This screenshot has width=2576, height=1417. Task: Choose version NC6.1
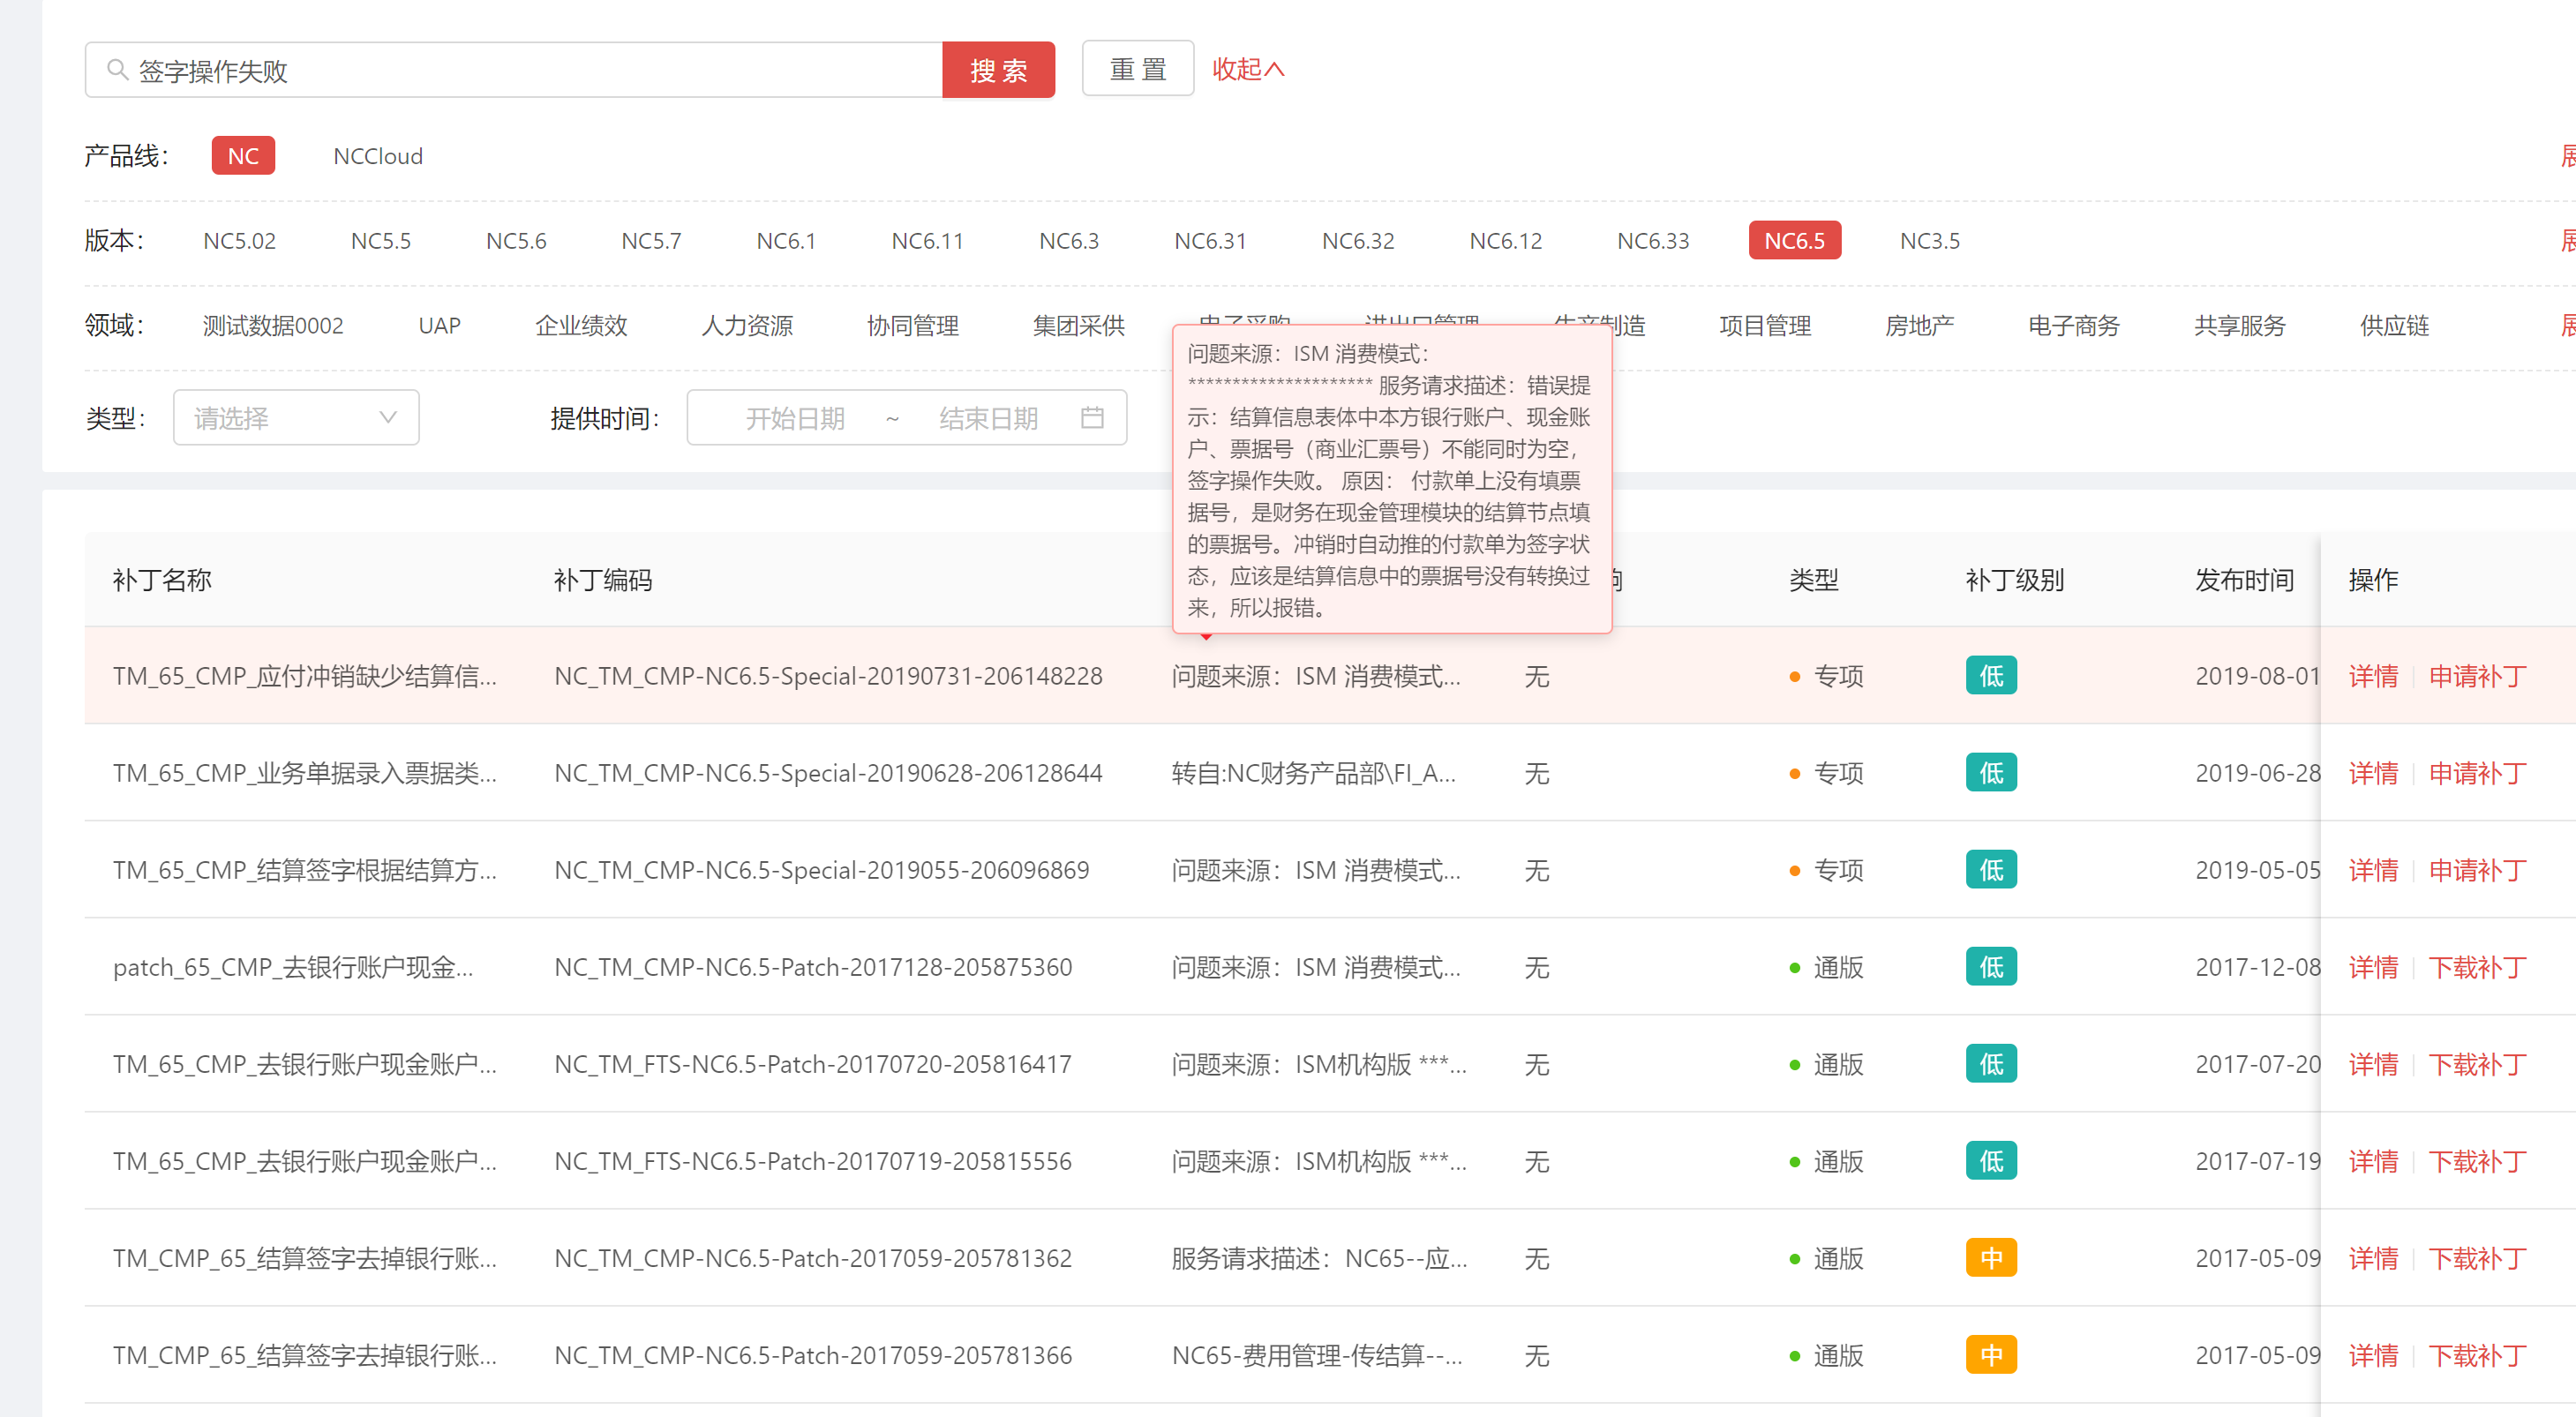coord(786,241)
